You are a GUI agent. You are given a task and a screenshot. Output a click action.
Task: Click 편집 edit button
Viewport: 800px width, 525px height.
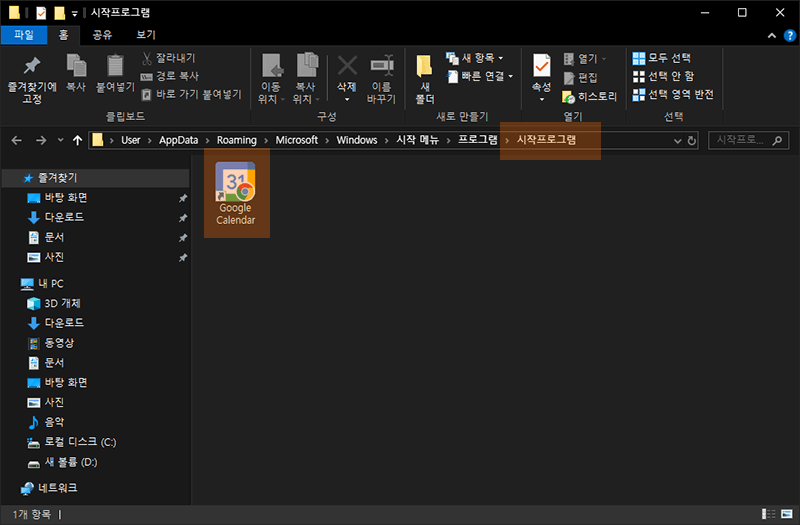click(x=581, y=78)
